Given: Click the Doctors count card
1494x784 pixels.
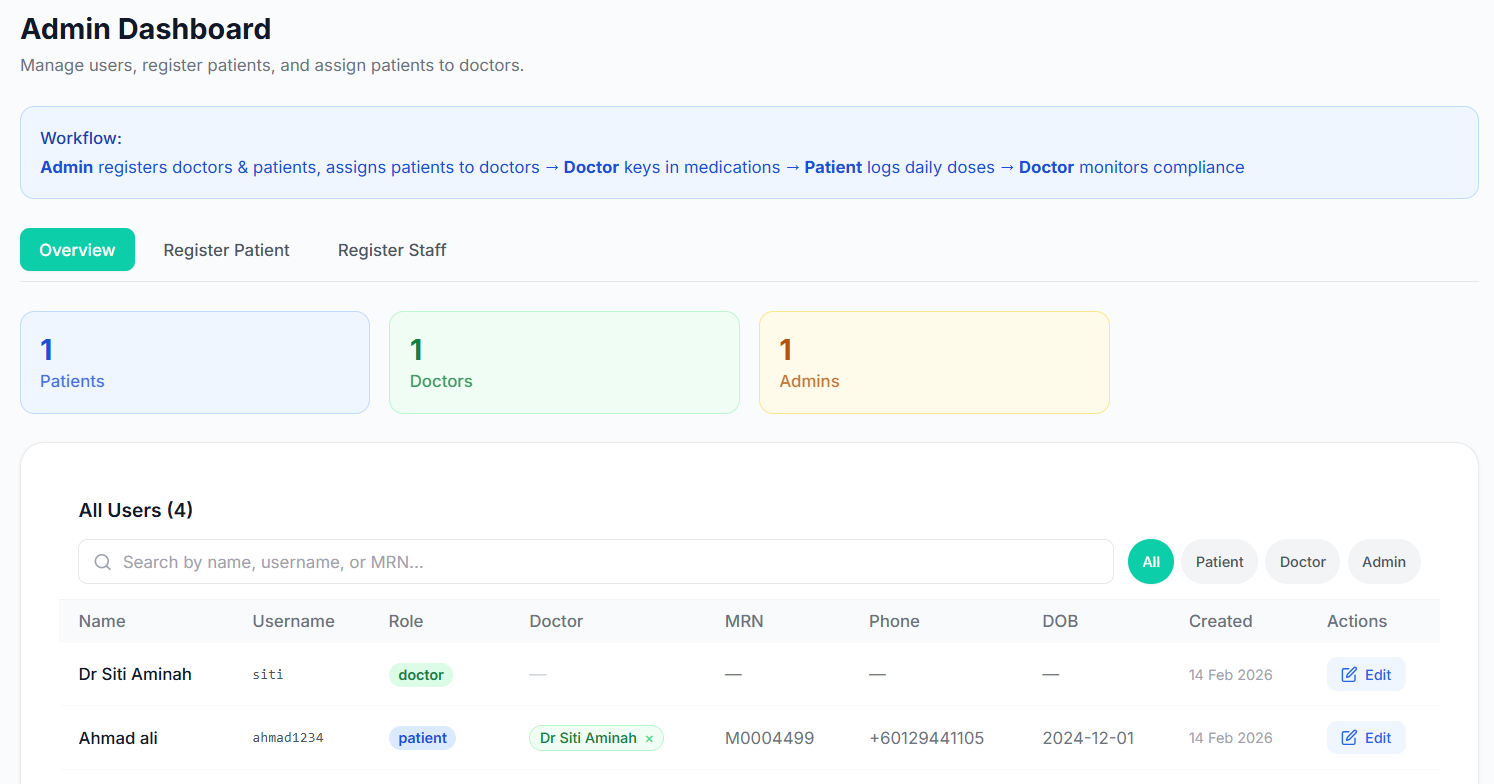Looking at the screenshot, I should (x=564, y=362).
